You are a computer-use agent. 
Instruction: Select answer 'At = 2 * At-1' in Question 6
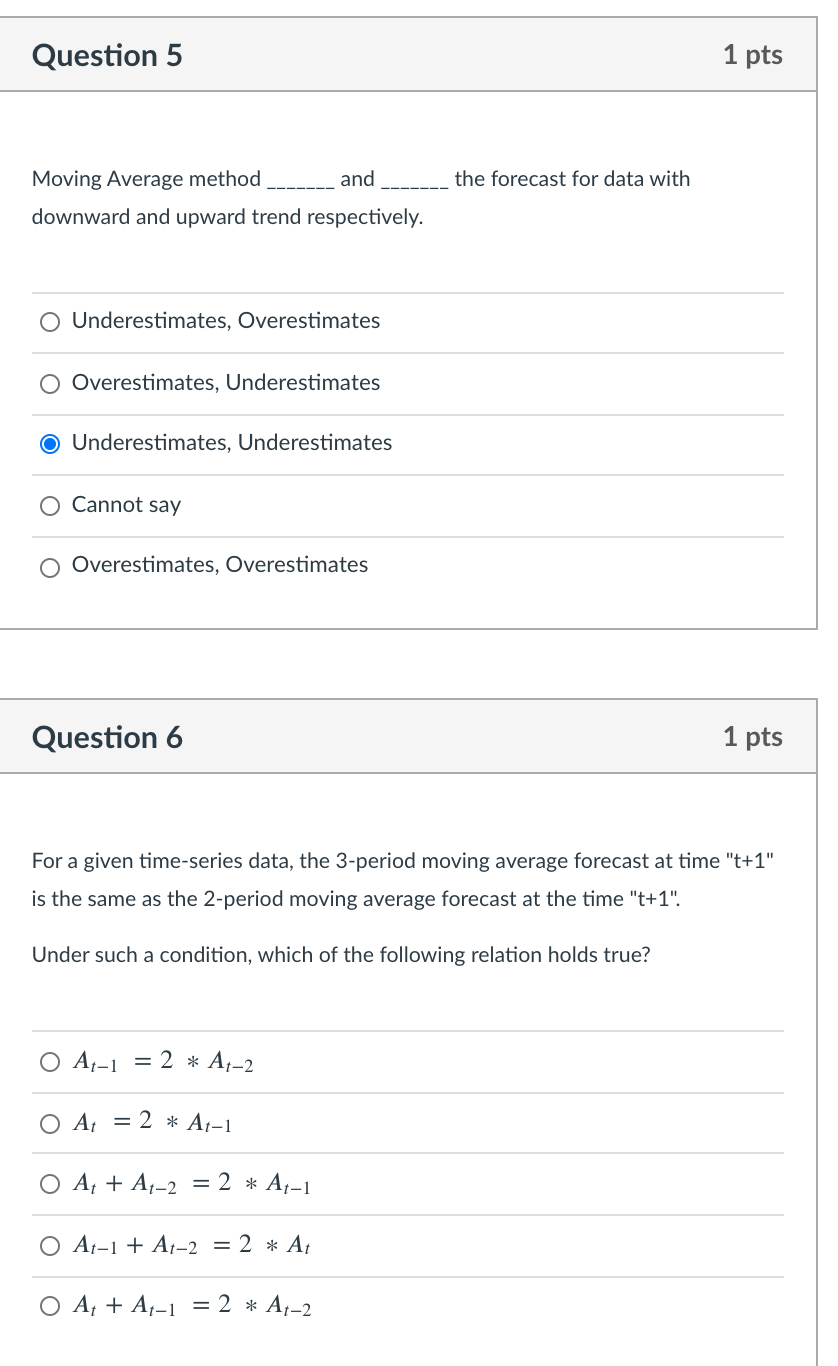coord(50,1123)
